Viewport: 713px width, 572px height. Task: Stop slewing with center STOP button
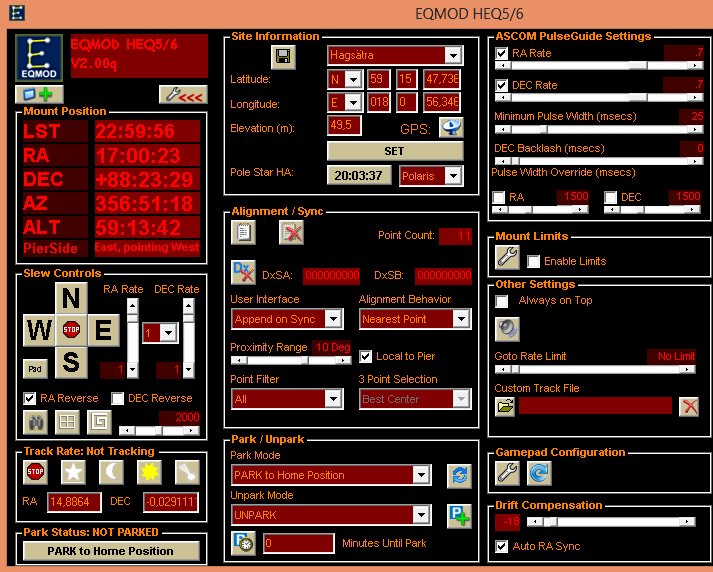click(71, 329)
